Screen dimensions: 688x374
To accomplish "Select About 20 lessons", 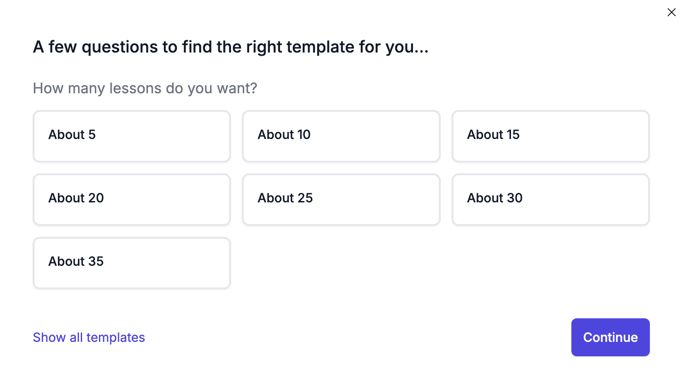I will 132,200.
